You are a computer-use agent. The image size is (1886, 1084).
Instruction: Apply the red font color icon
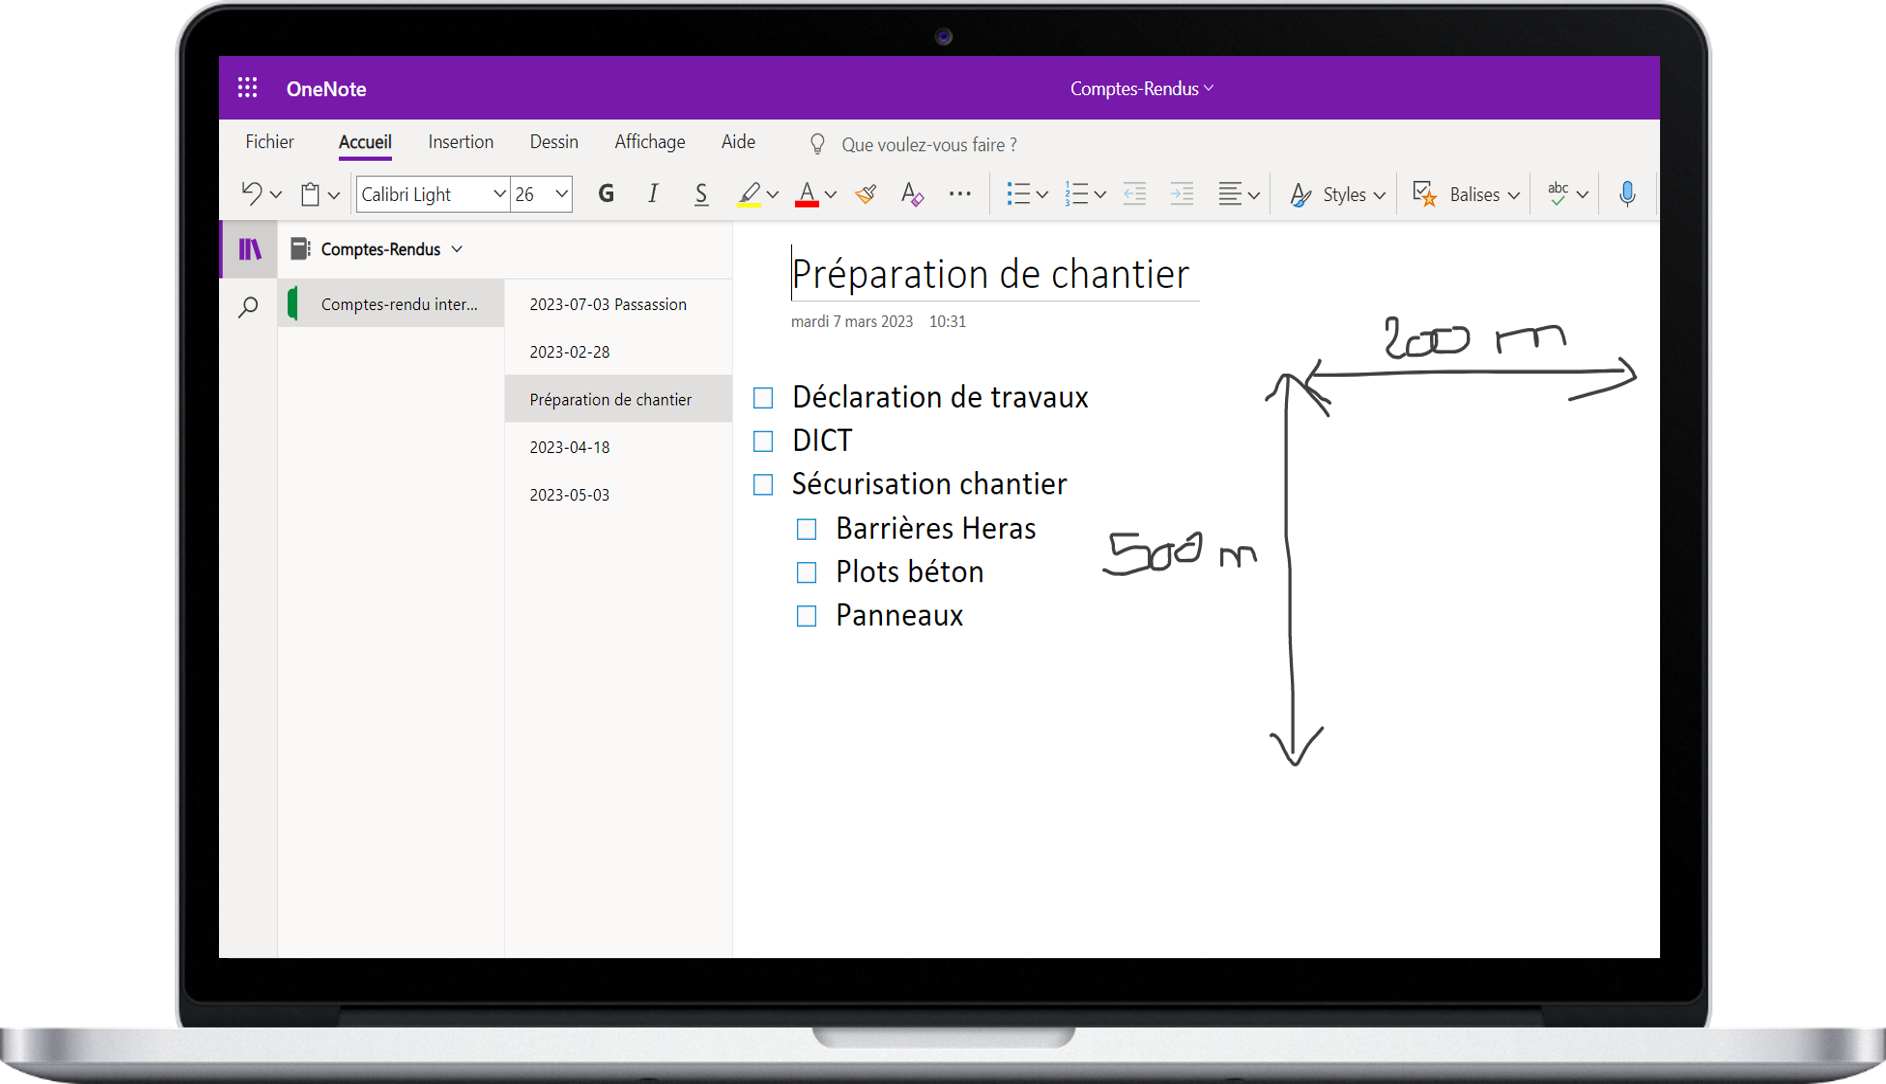(807, 194)
